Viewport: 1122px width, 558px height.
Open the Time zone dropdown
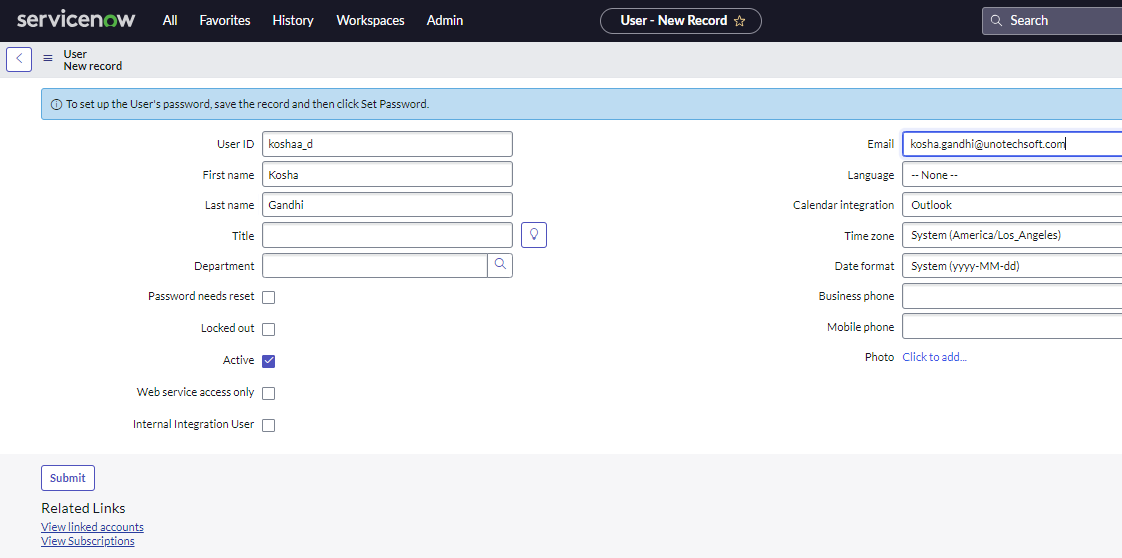point(1010,236)
